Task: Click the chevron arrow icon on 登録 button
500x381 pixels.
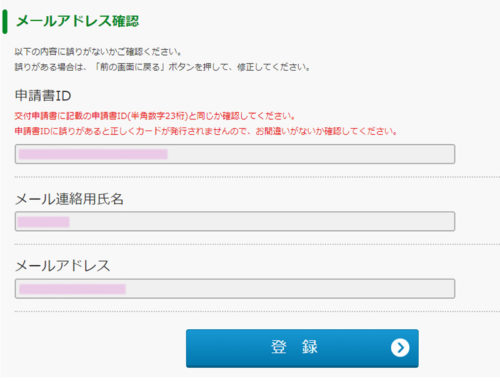Action: point(400,348)
